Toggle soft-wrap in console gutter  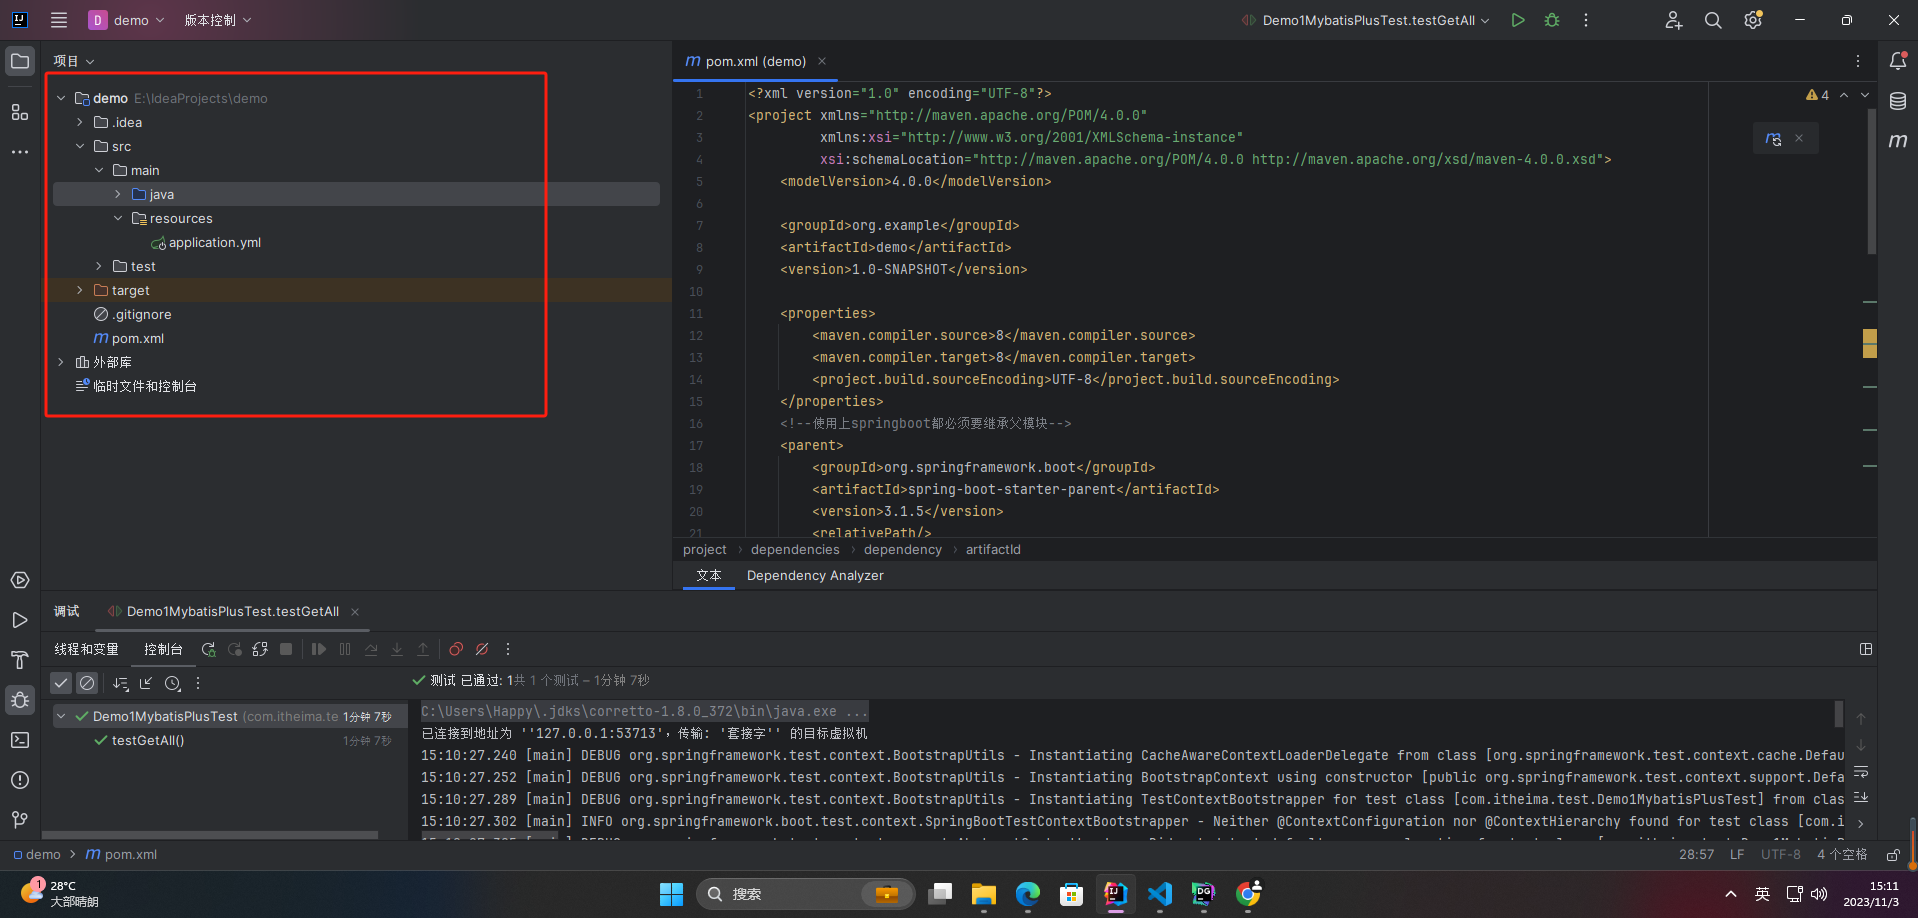point(1861,772)
